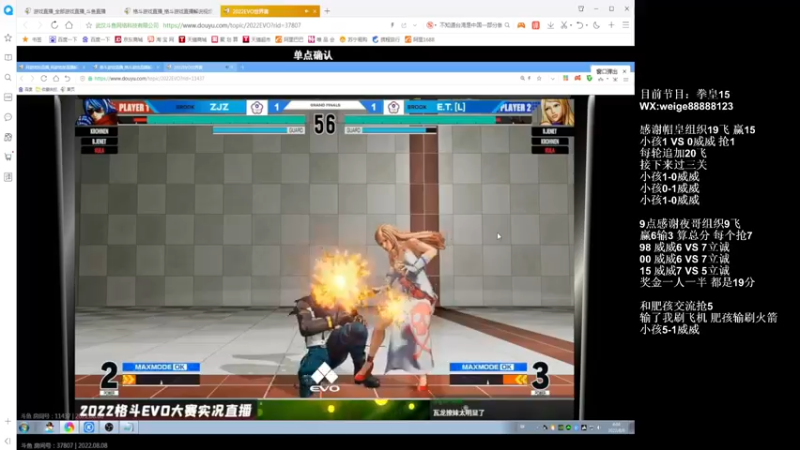Open the Sogou search engine selector
Screen dimensions: 800x450
432,25
